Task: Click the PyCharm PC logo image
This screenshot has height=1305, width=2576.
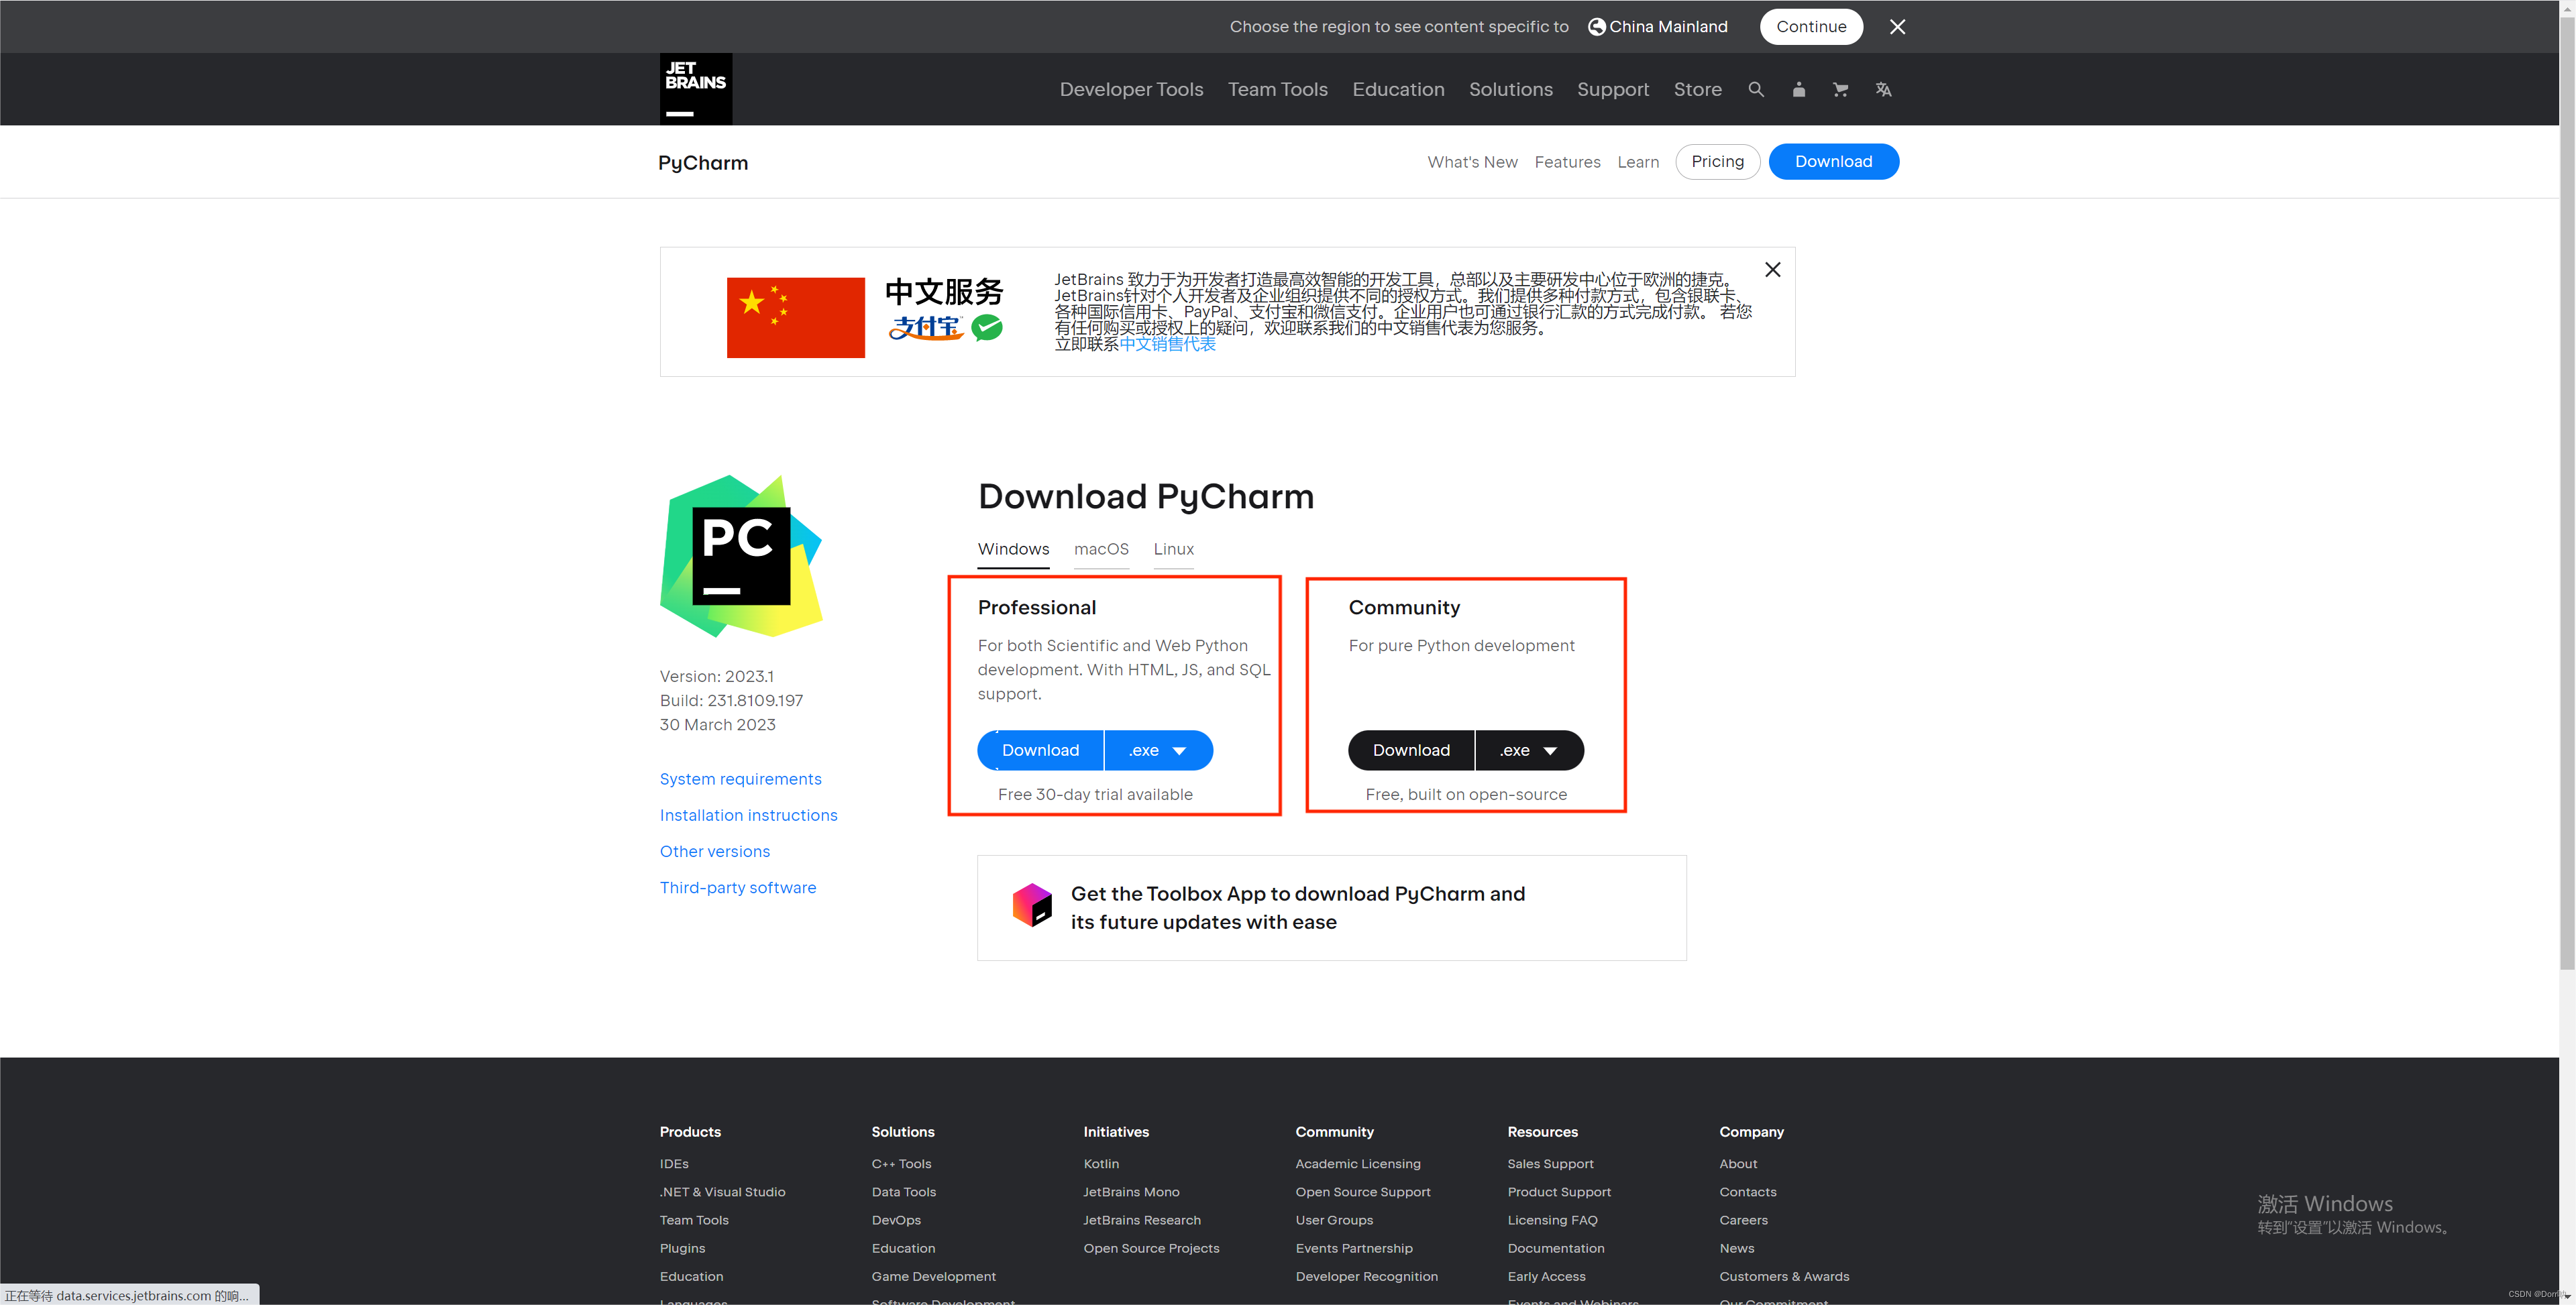Action: (741, 556)
